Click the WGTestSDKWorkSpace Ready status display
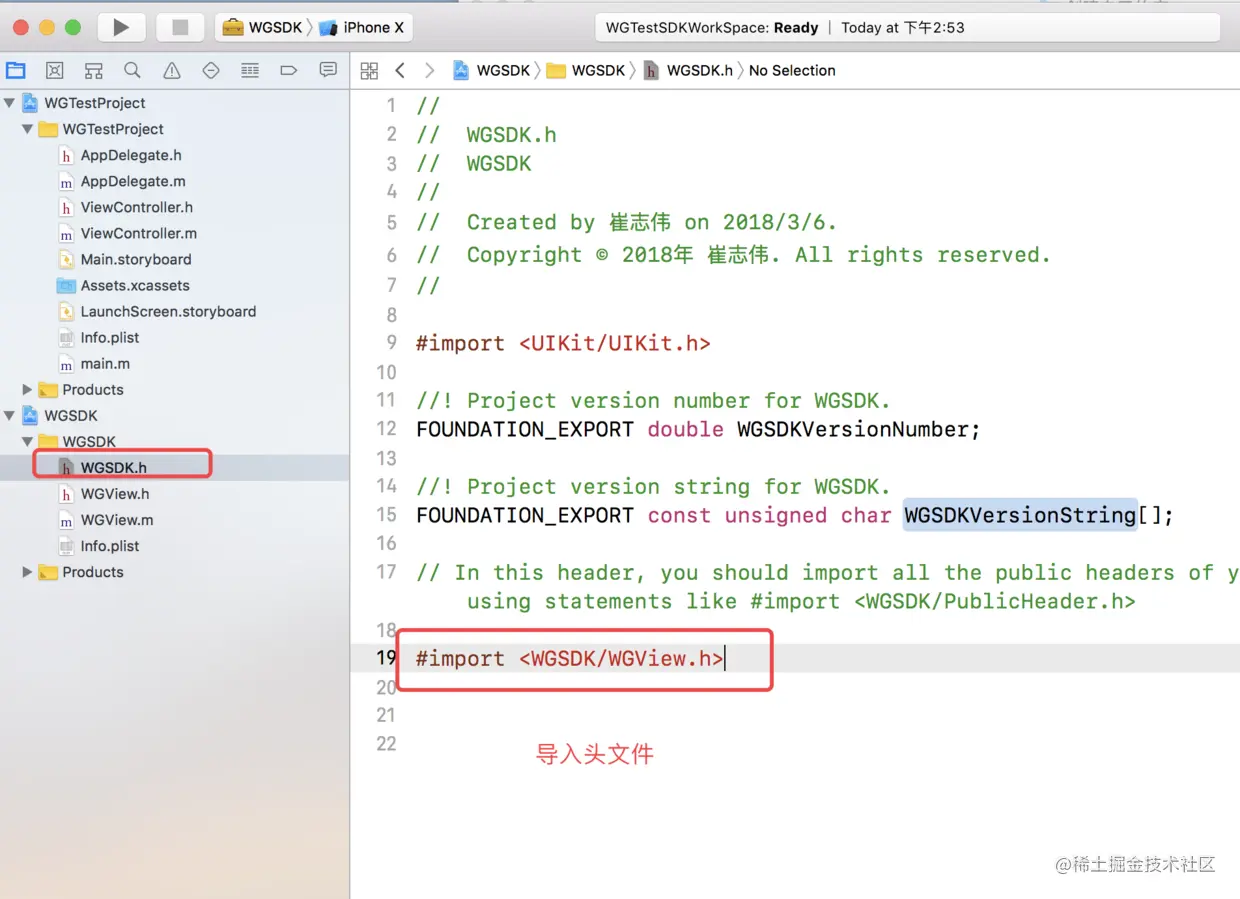This screenshot has width=1240, height=899. [x=906, y=27]
